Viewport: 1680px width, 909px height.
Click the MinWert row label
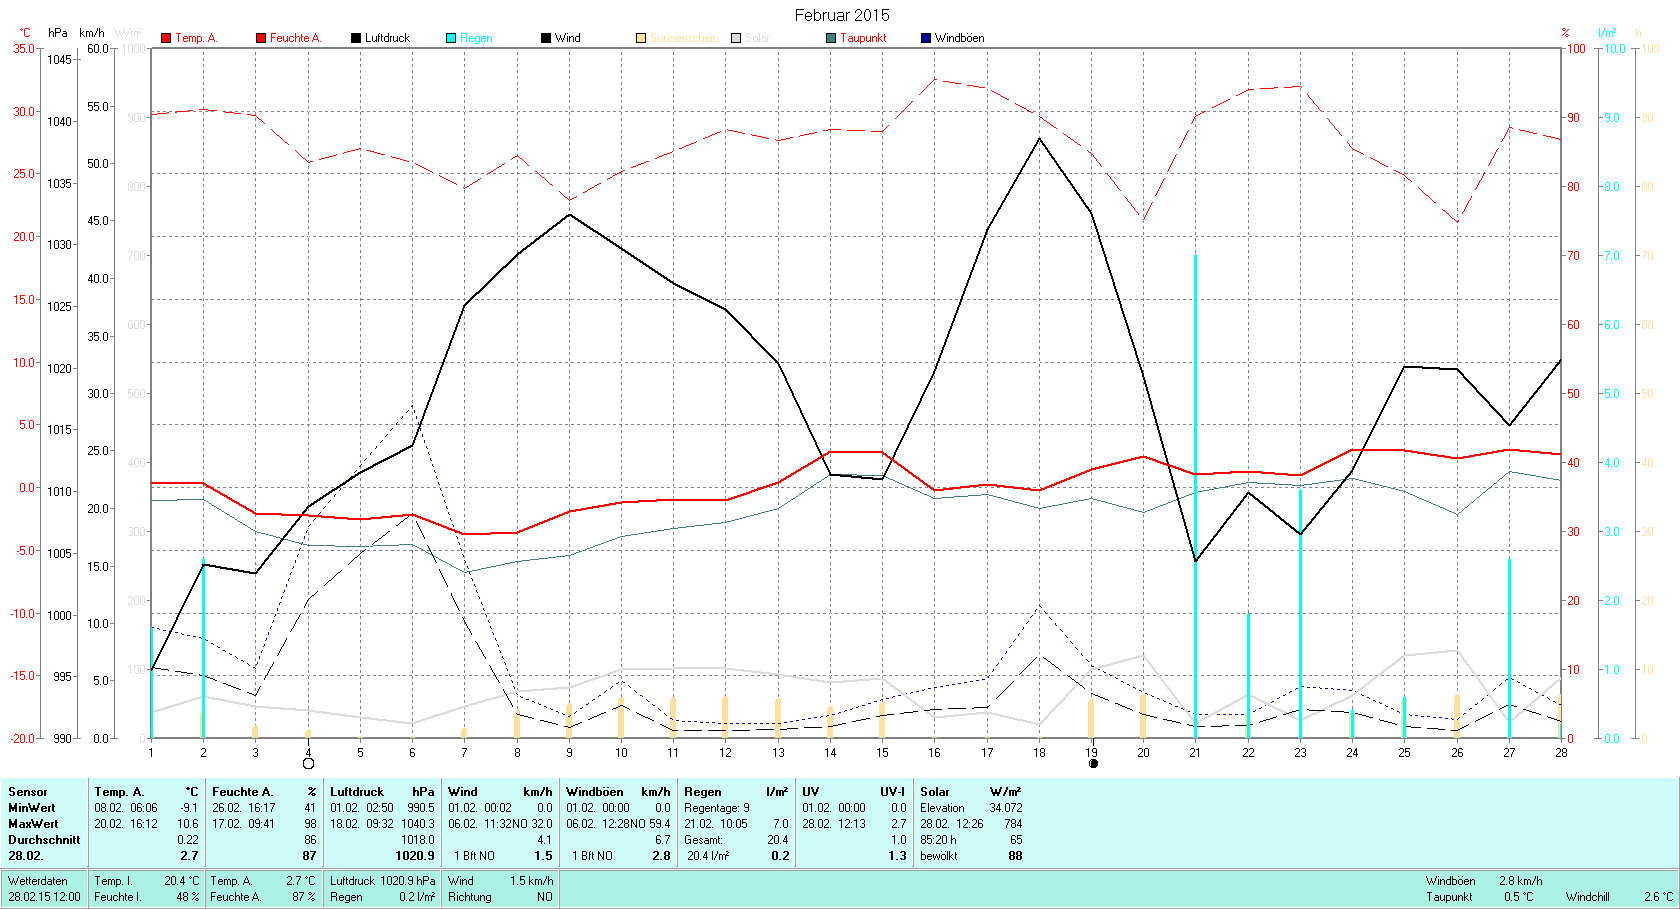point(32,808)
